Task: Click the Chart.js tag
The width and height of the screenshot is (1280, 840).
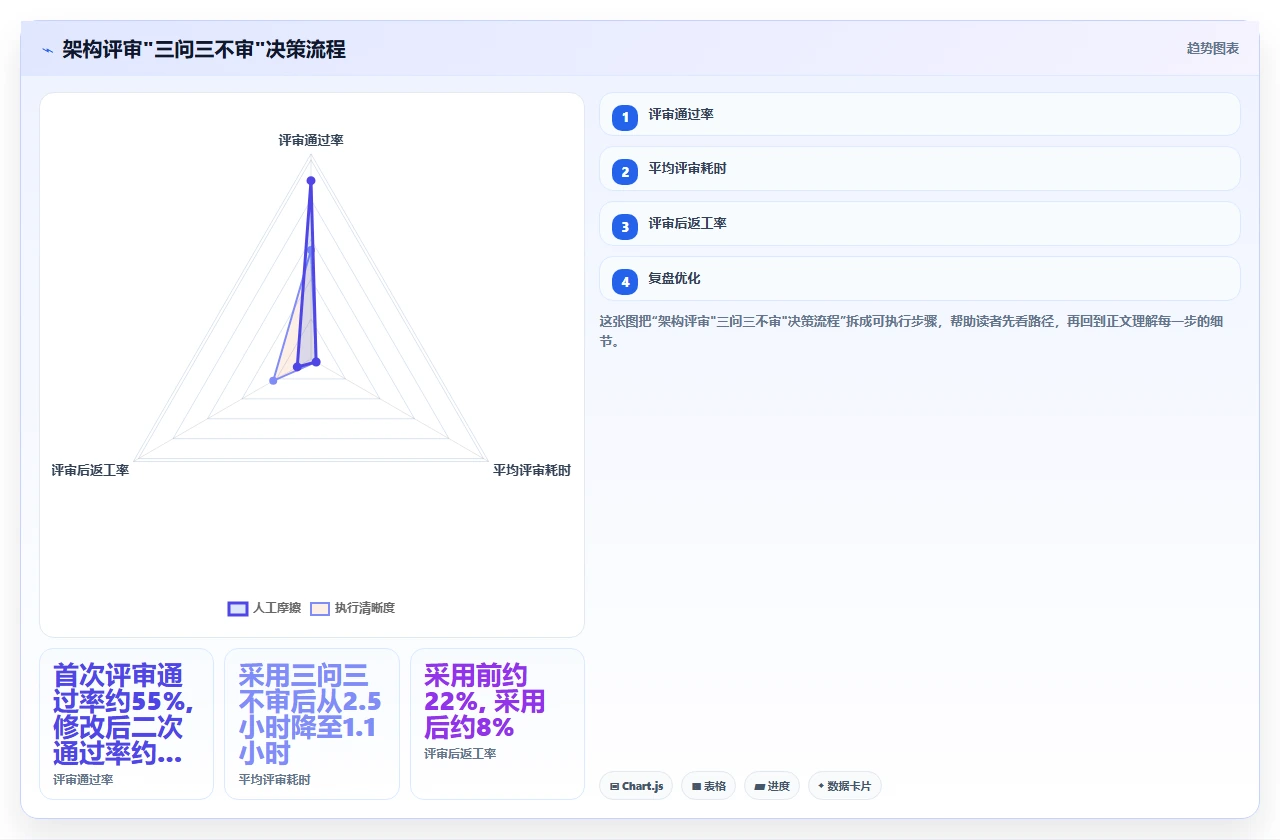Action: tap(636, 786)
